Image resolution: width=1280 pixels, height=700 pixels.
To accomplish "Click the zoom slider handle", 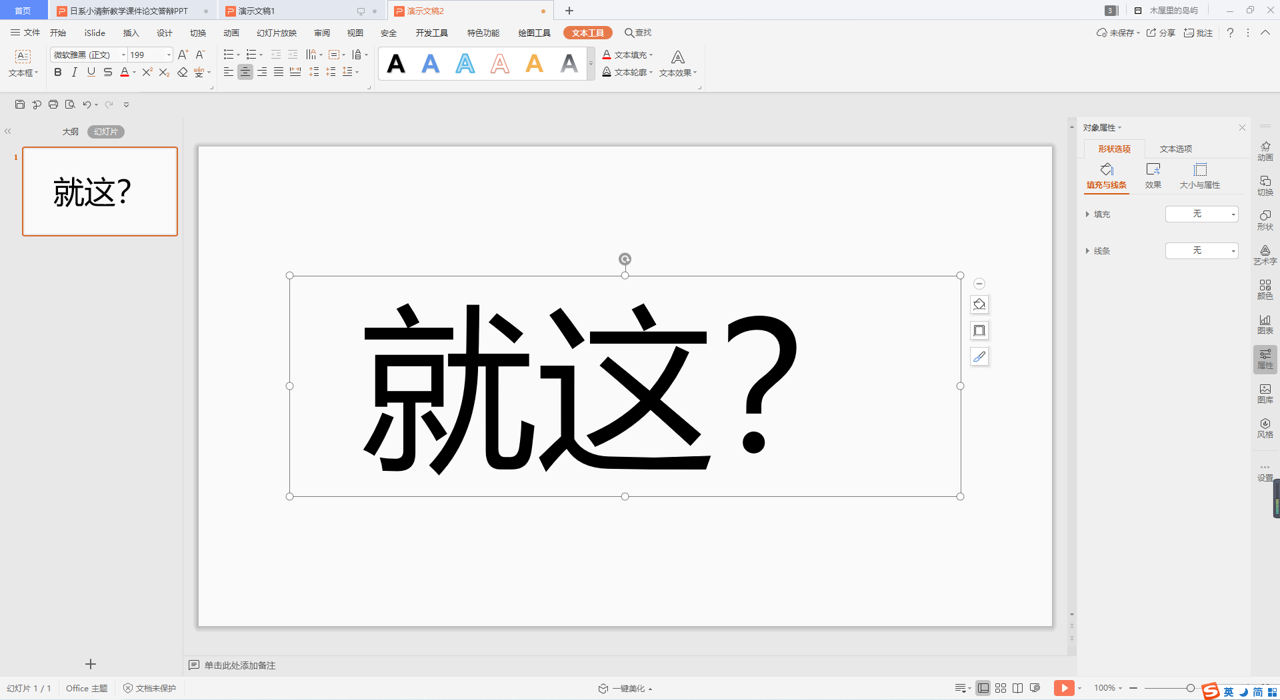I will (1191, 688).
